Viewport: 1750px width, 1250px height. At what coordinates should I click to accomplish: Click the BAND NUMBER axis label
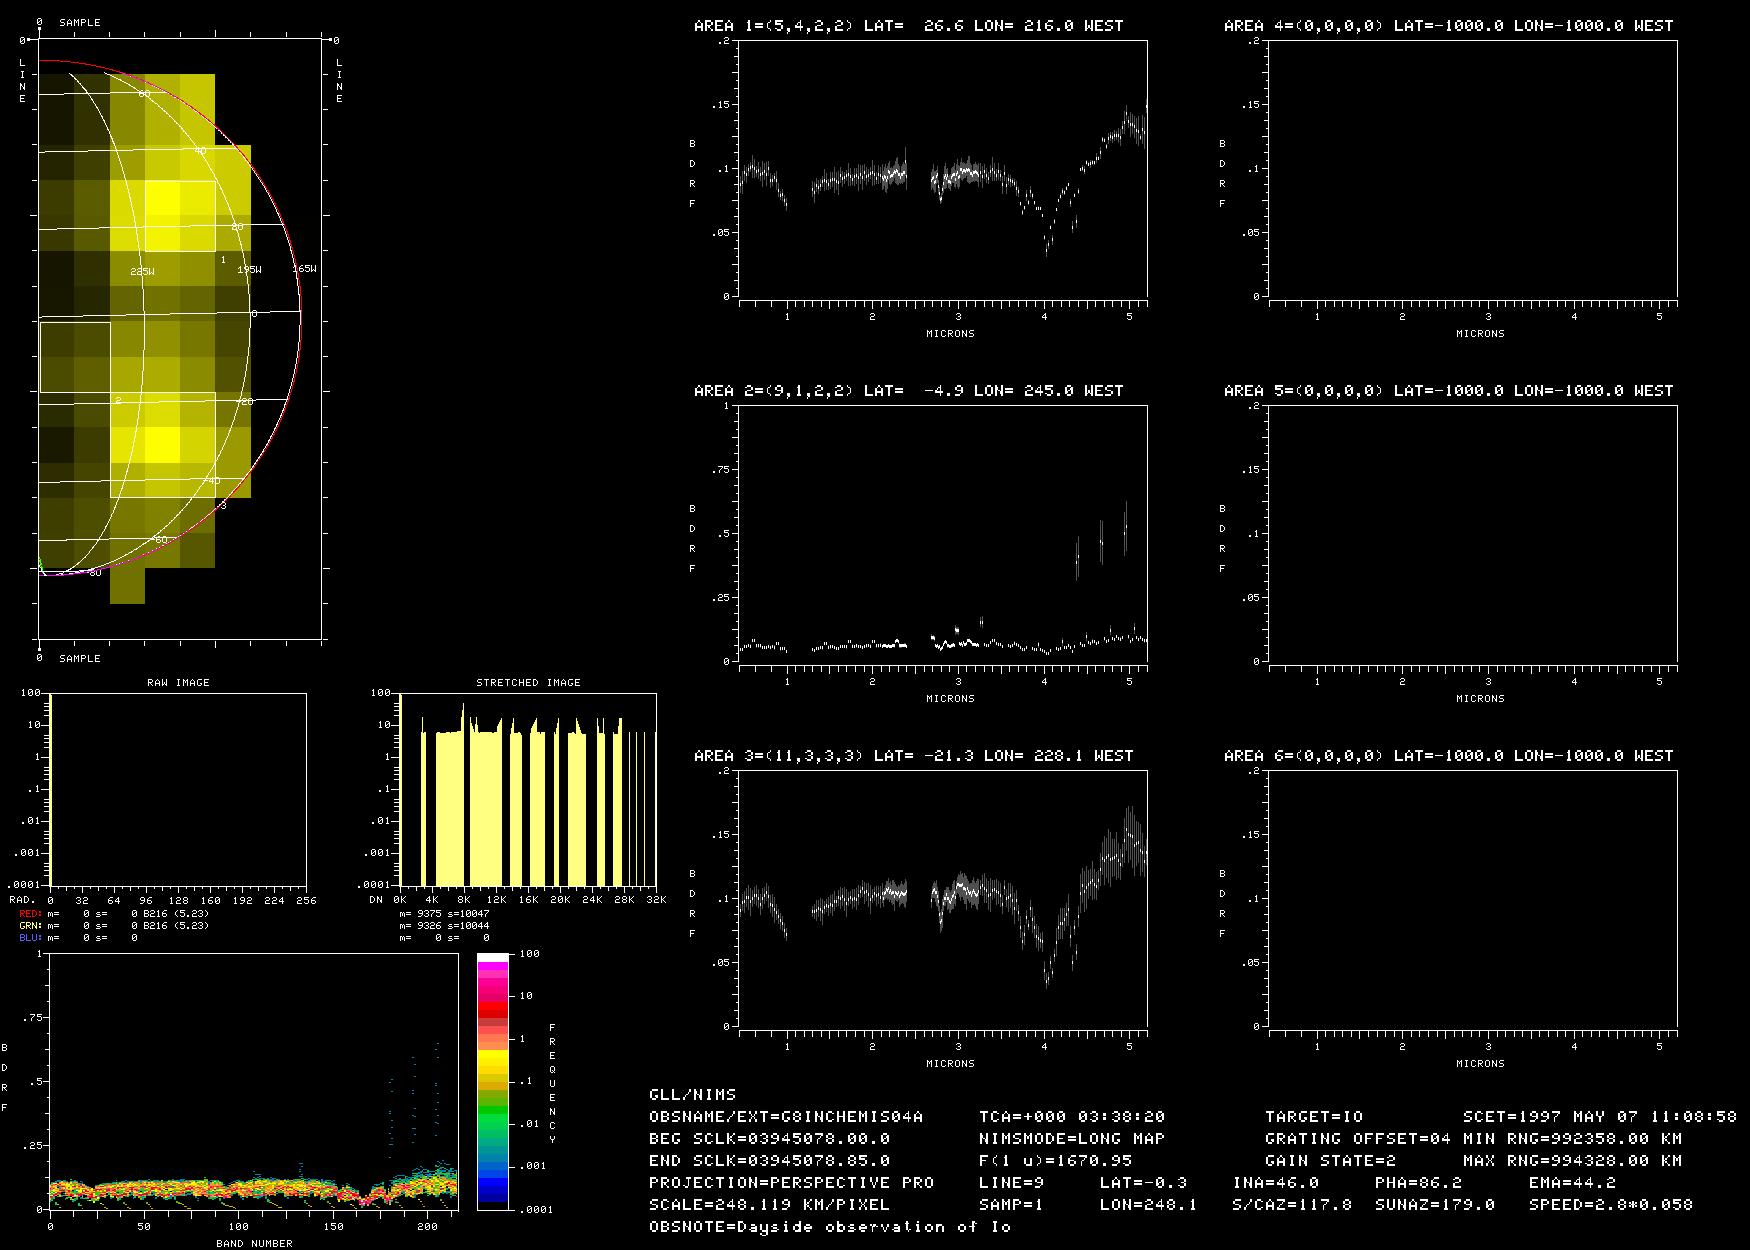click(254, 1243)
